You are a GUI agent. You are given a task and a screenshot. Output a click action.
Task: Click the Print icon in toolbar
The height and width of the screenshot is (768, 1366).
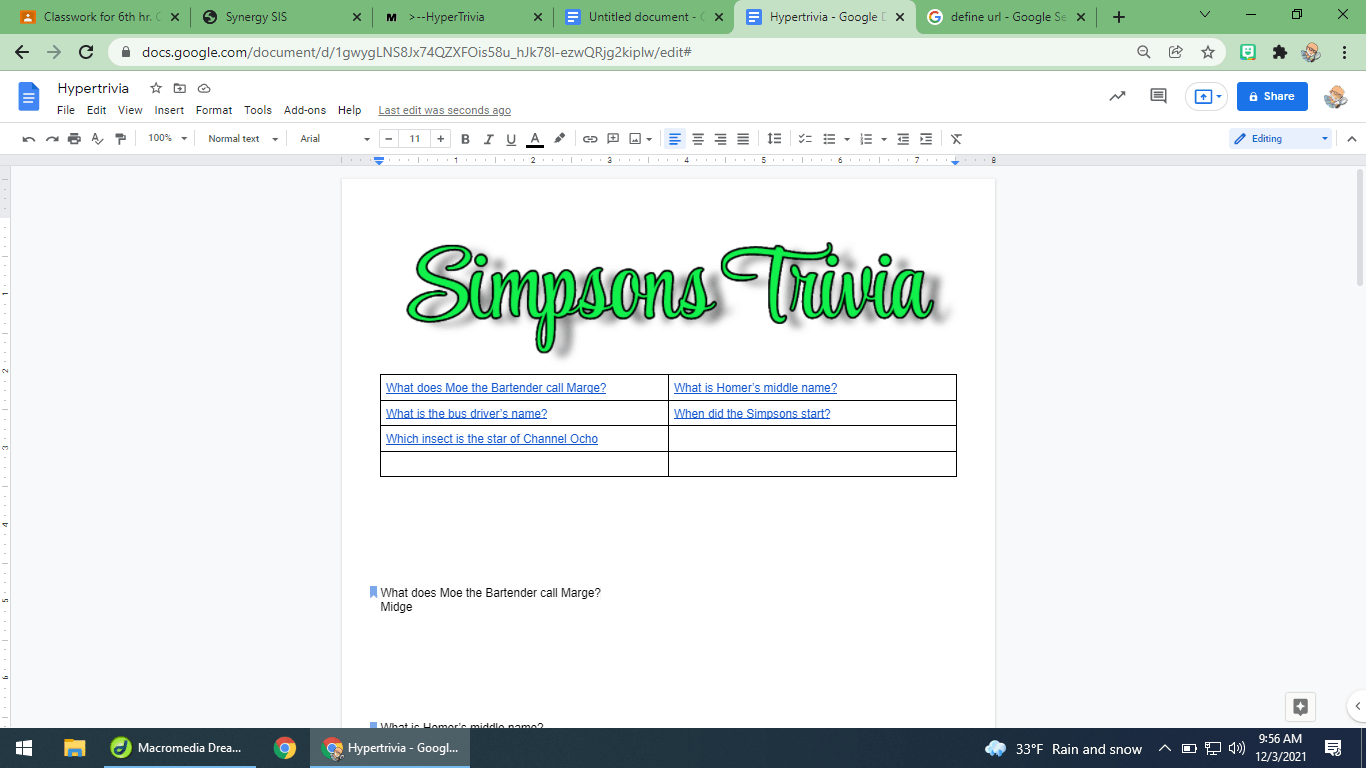[74, 139]
